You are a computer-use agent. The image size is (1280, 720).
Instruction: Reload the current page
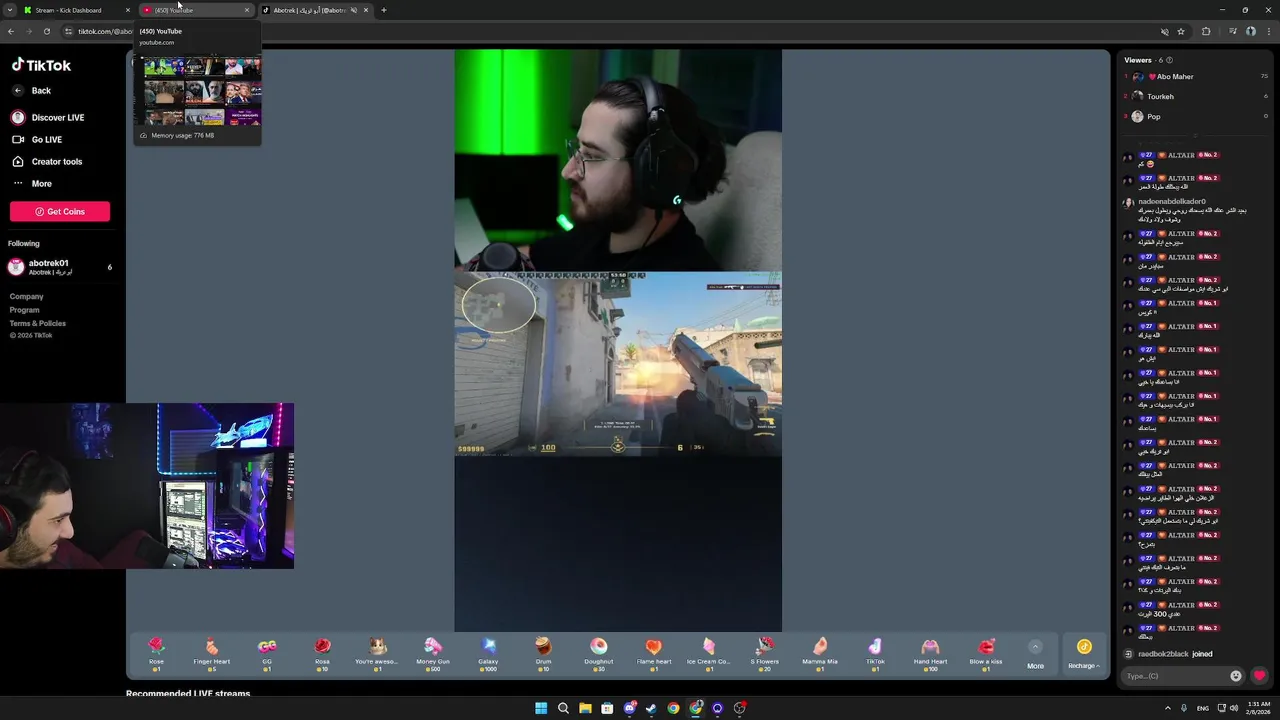click(47, 31)
